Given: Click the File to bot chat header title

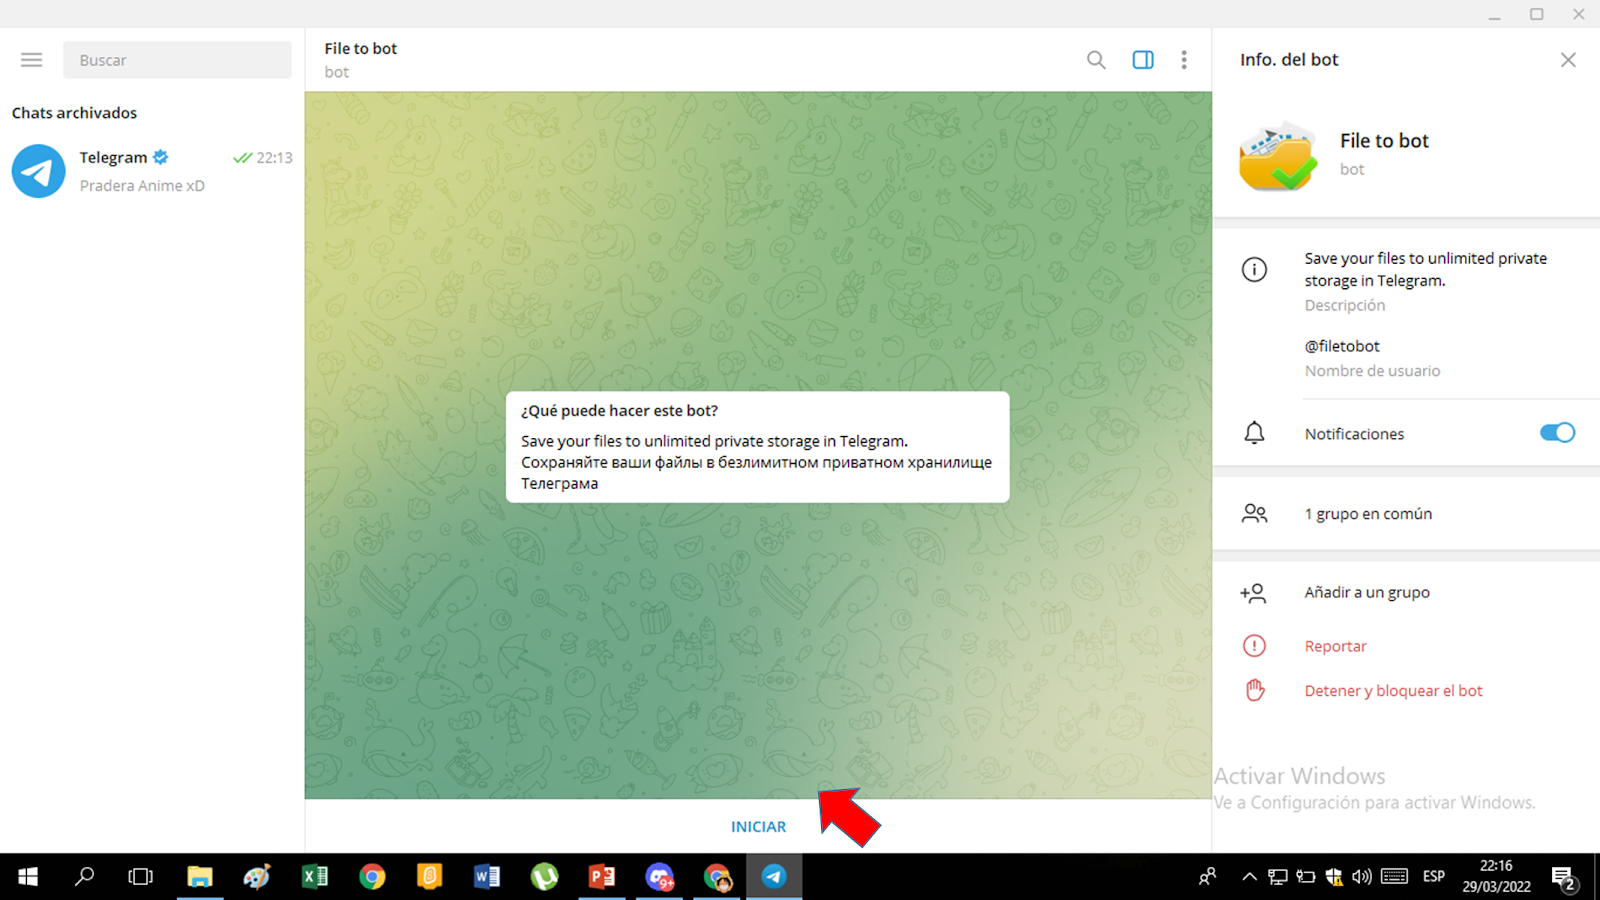Looking at the screenshot, I should [360, 49].
